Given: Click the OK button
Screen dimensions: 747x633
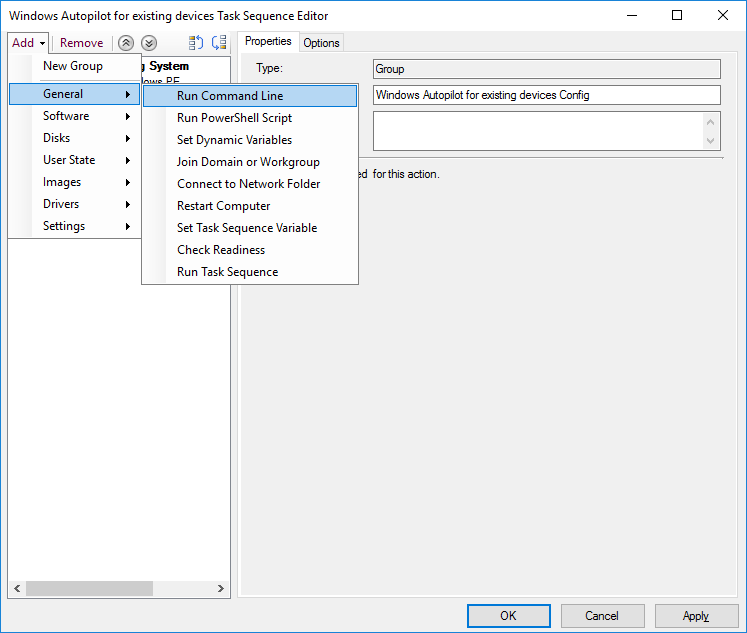Looking at the screenshot, I should click(x=508, y=616).
